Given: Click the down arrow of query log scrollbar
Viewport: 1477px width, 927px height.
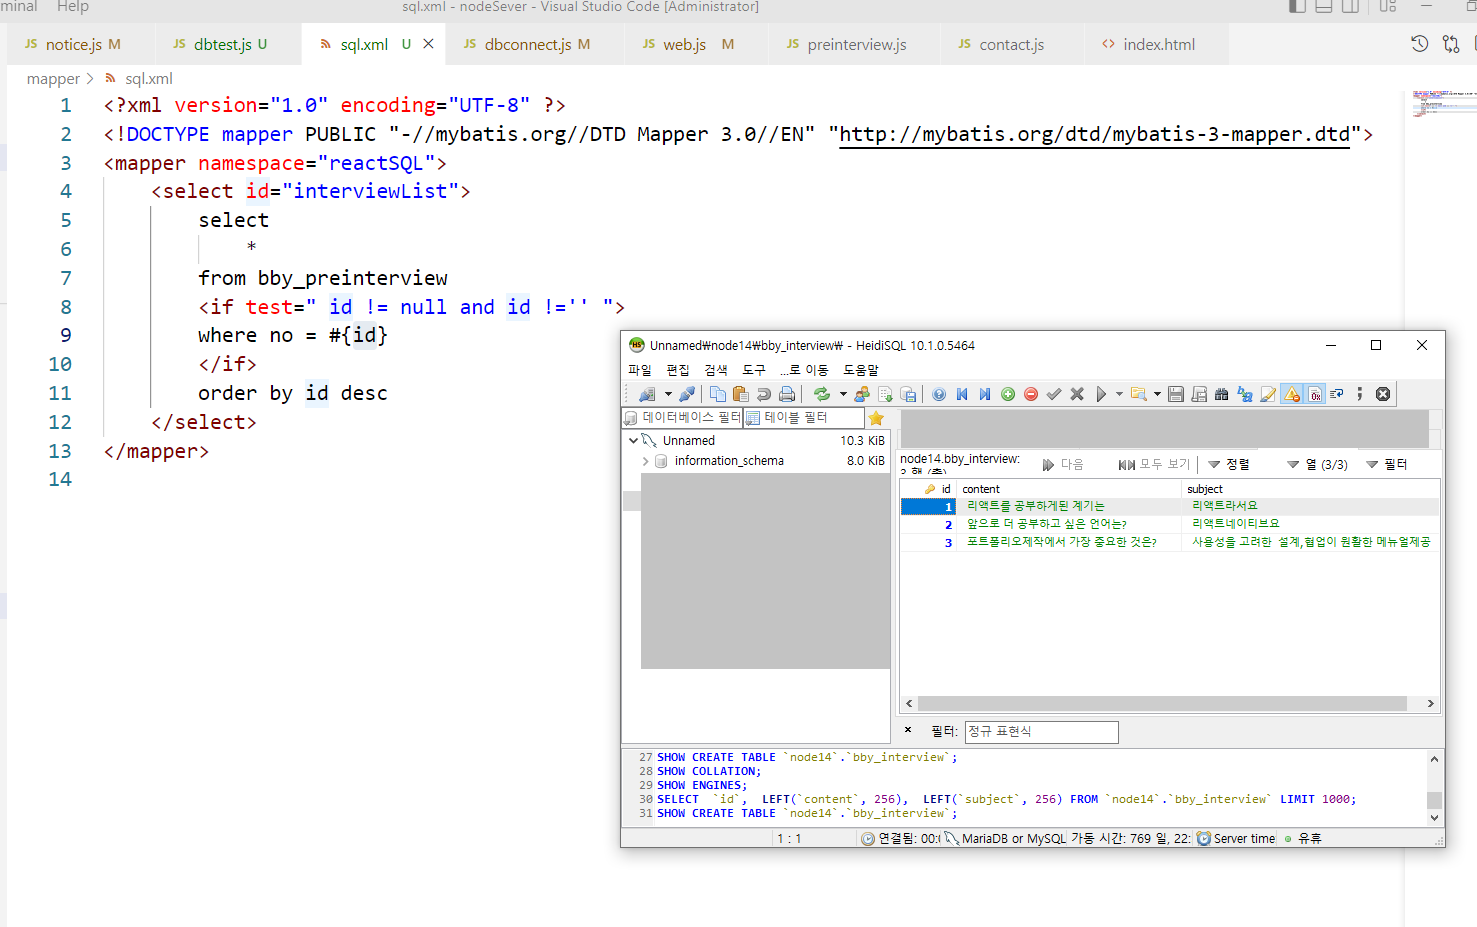Looking at the screenshot, I should [1434, 818].
